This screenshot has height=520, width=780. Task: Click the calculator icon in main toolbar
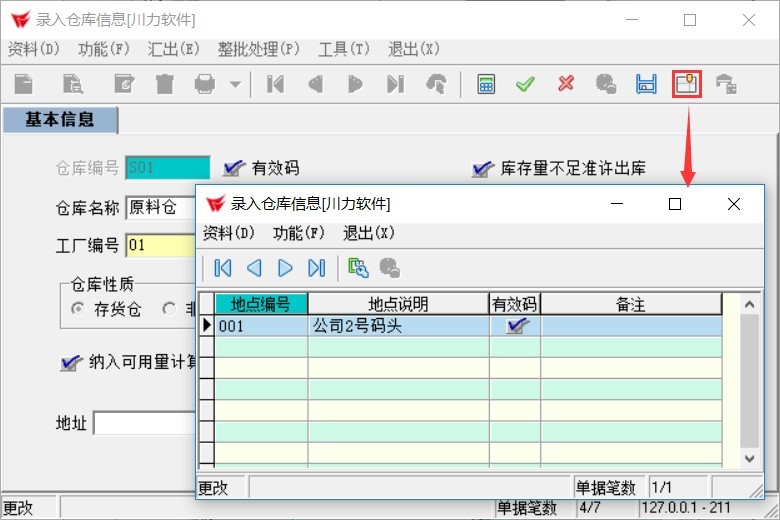[486, 85]
